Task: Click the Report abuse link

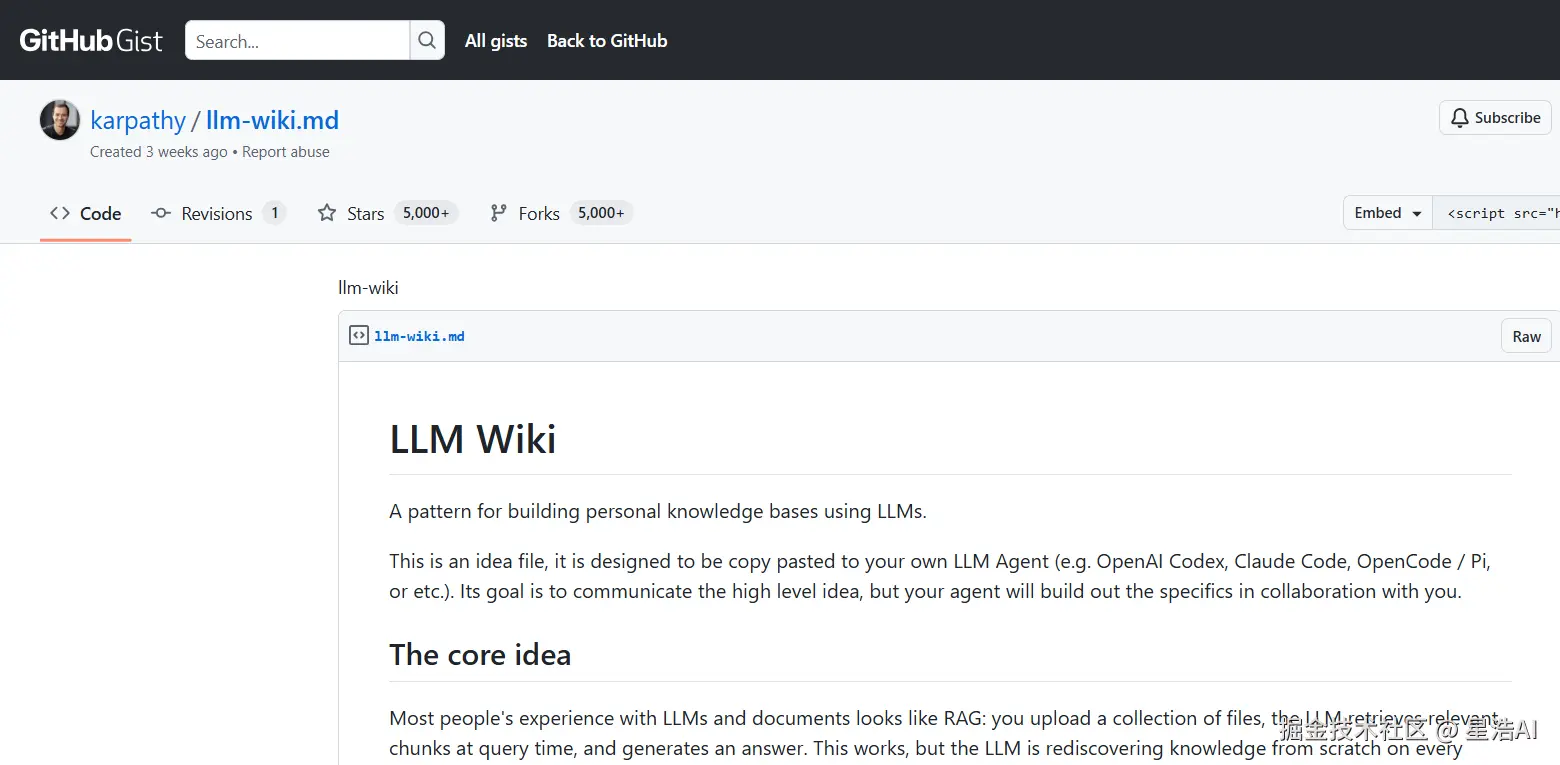Action: [x=286, y=152]
